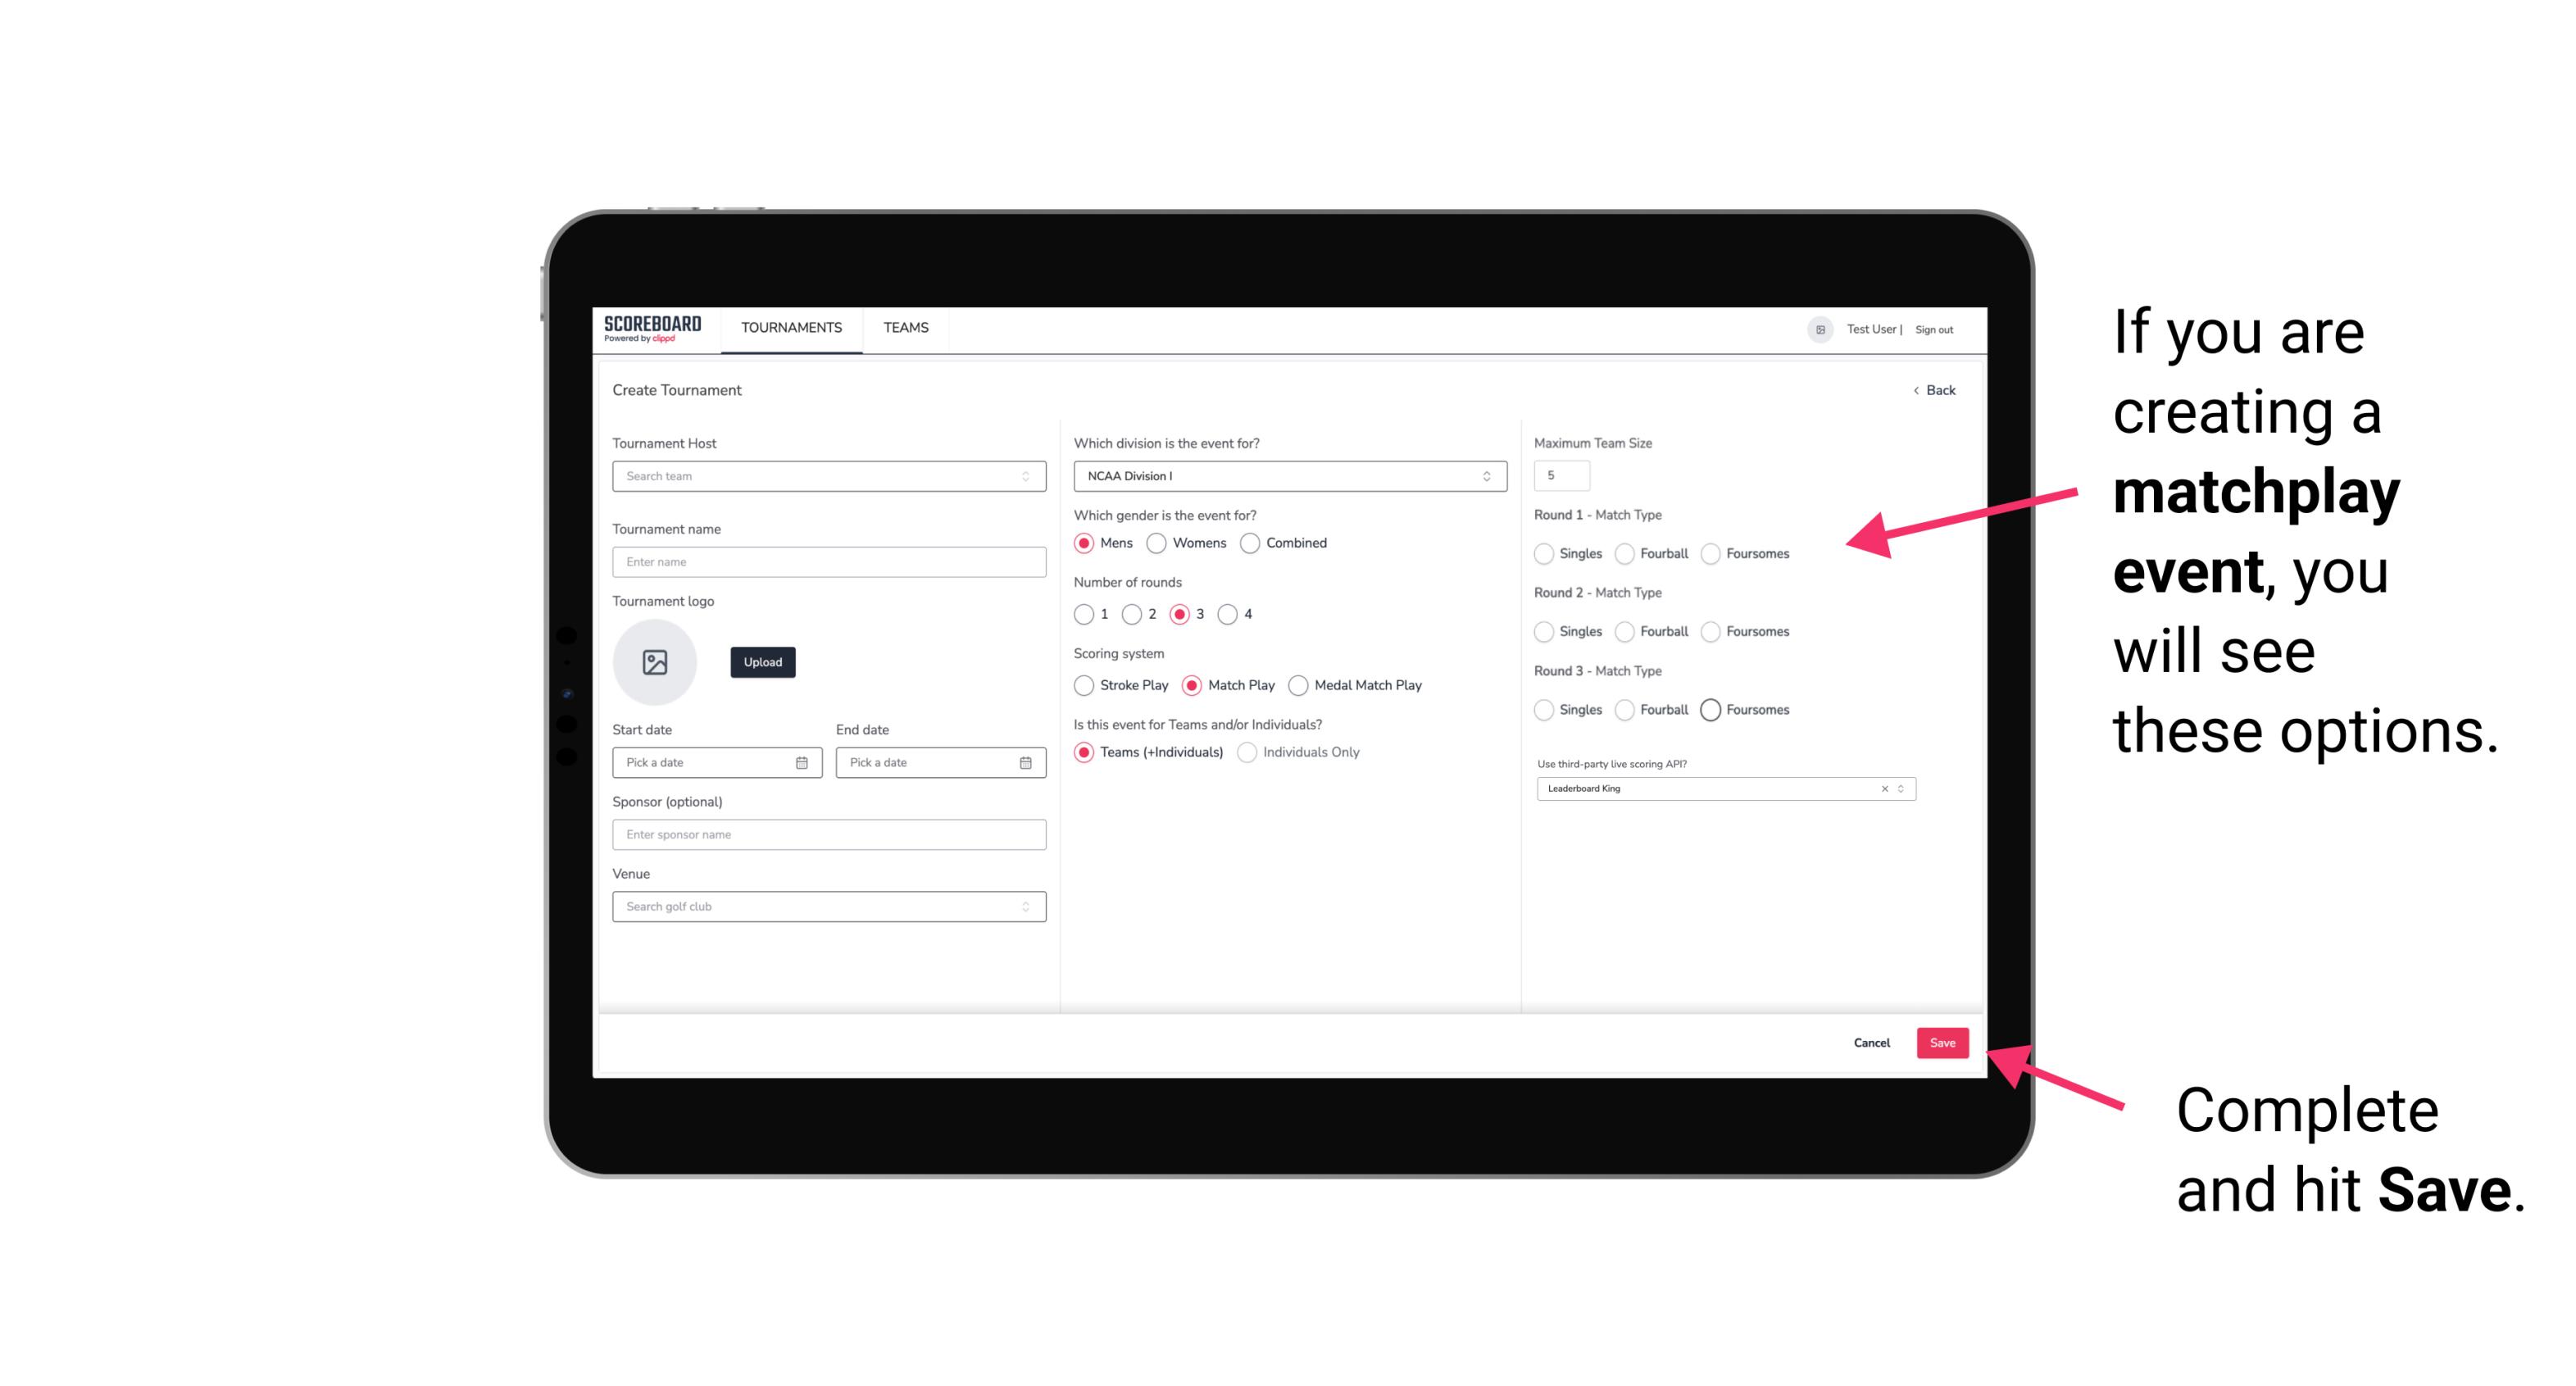Click the Save button
Image resolution: width=2576 pixels, height=1386 pixels.
[1943, 1041]
